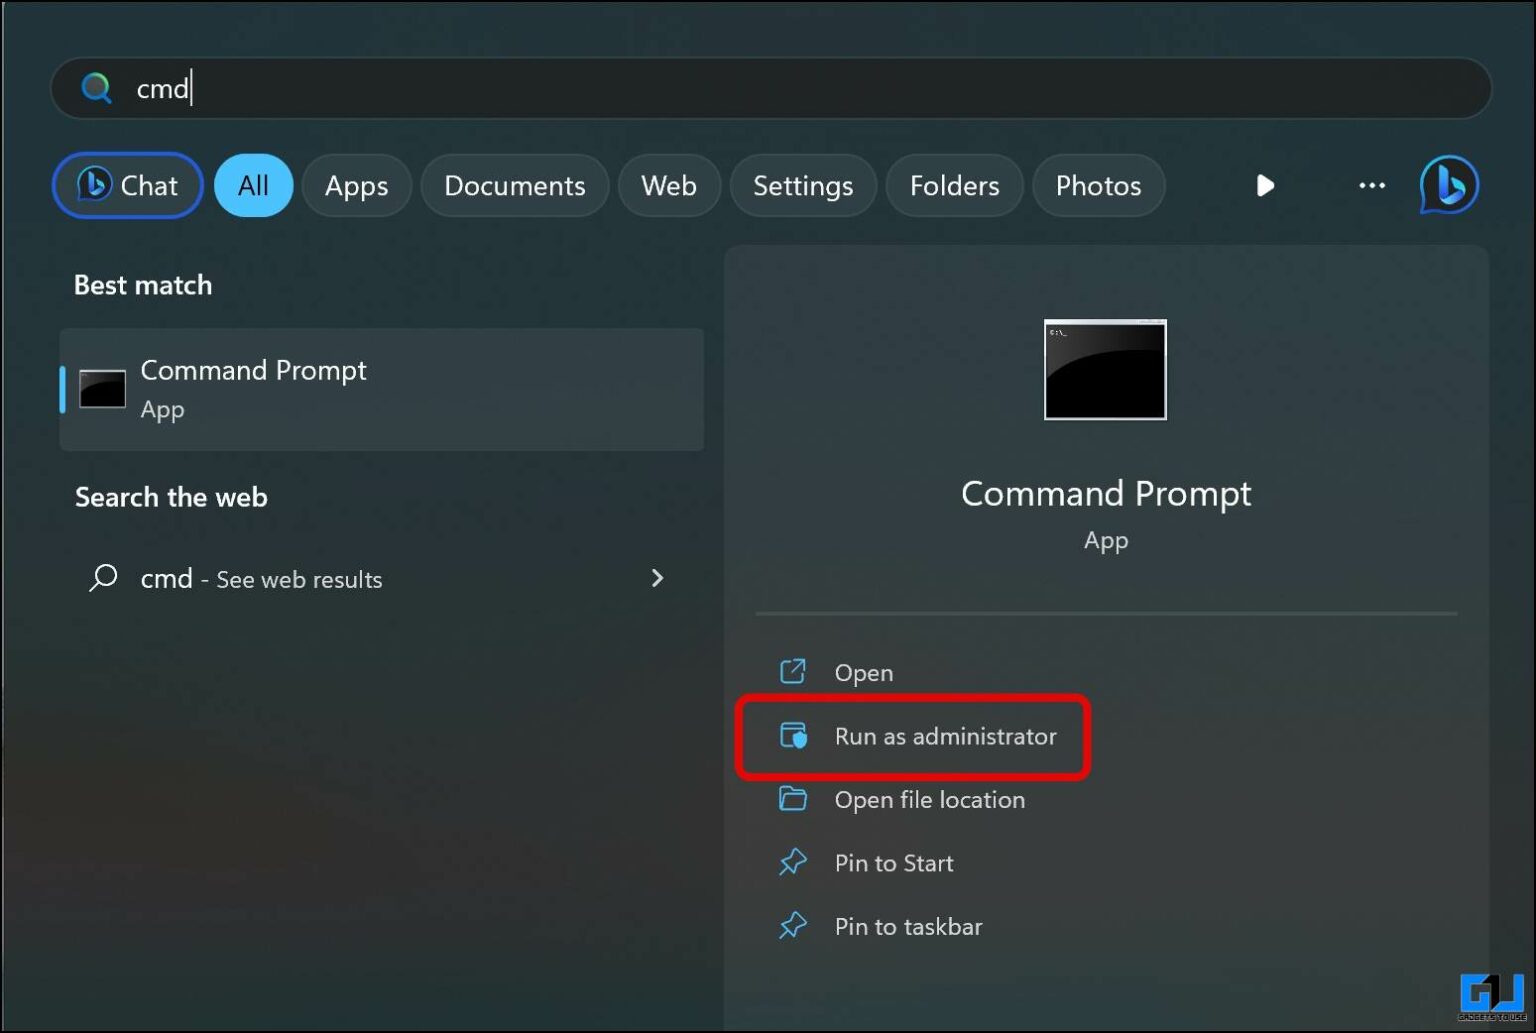This screenshot has height=1033, width=1536.
Task: Click the shield icon beside Run as administrator
Action: point(793,737)
